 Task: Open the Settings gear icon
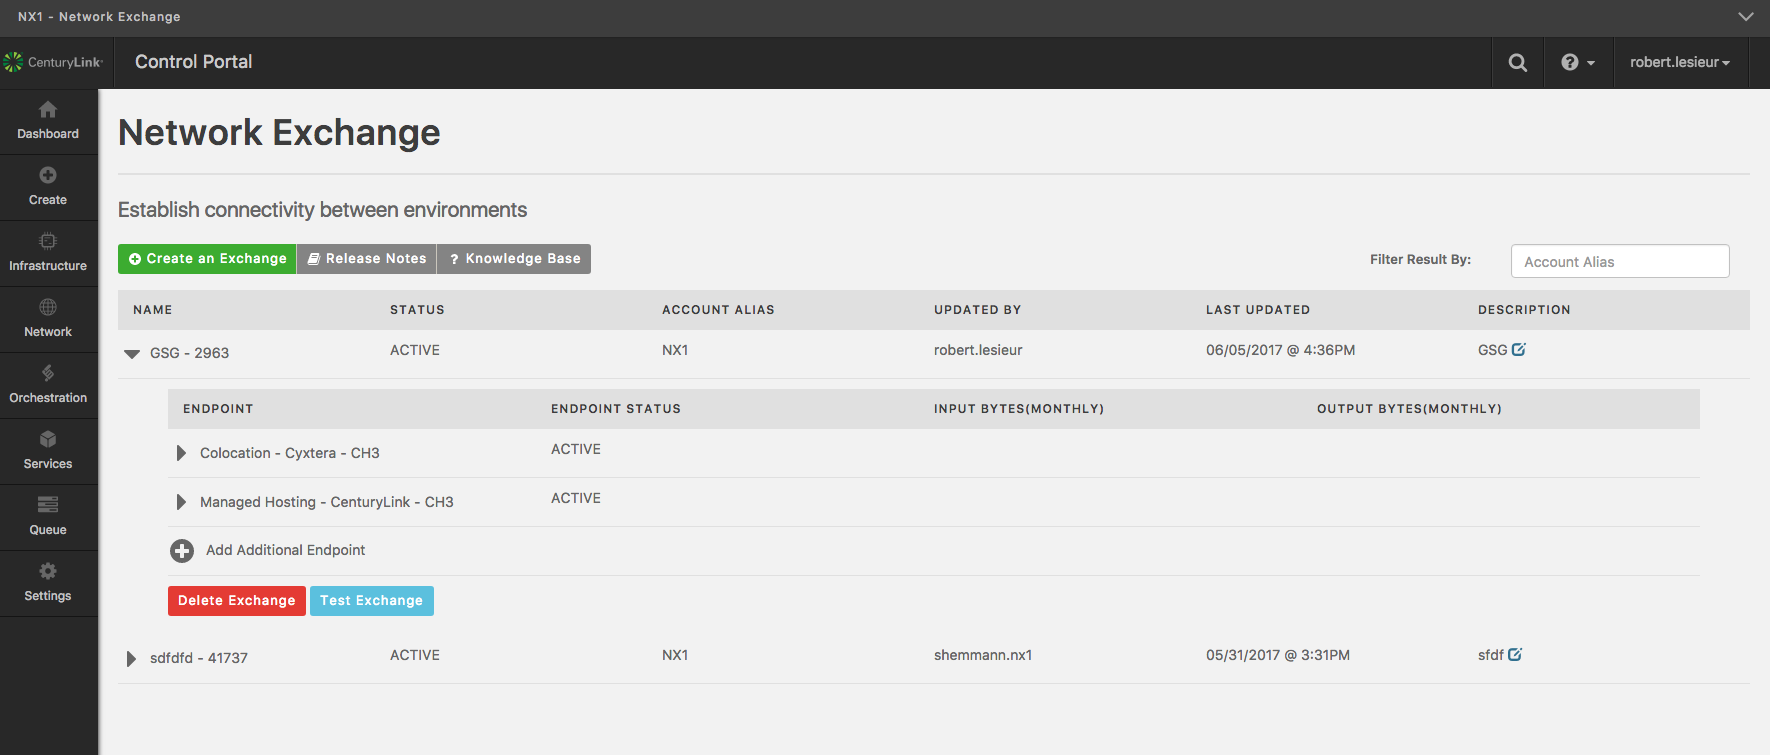(x=48, y=571)
